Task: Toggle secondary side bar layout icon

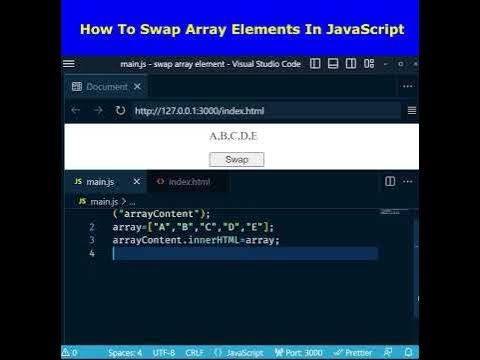Action: [351, 63]
